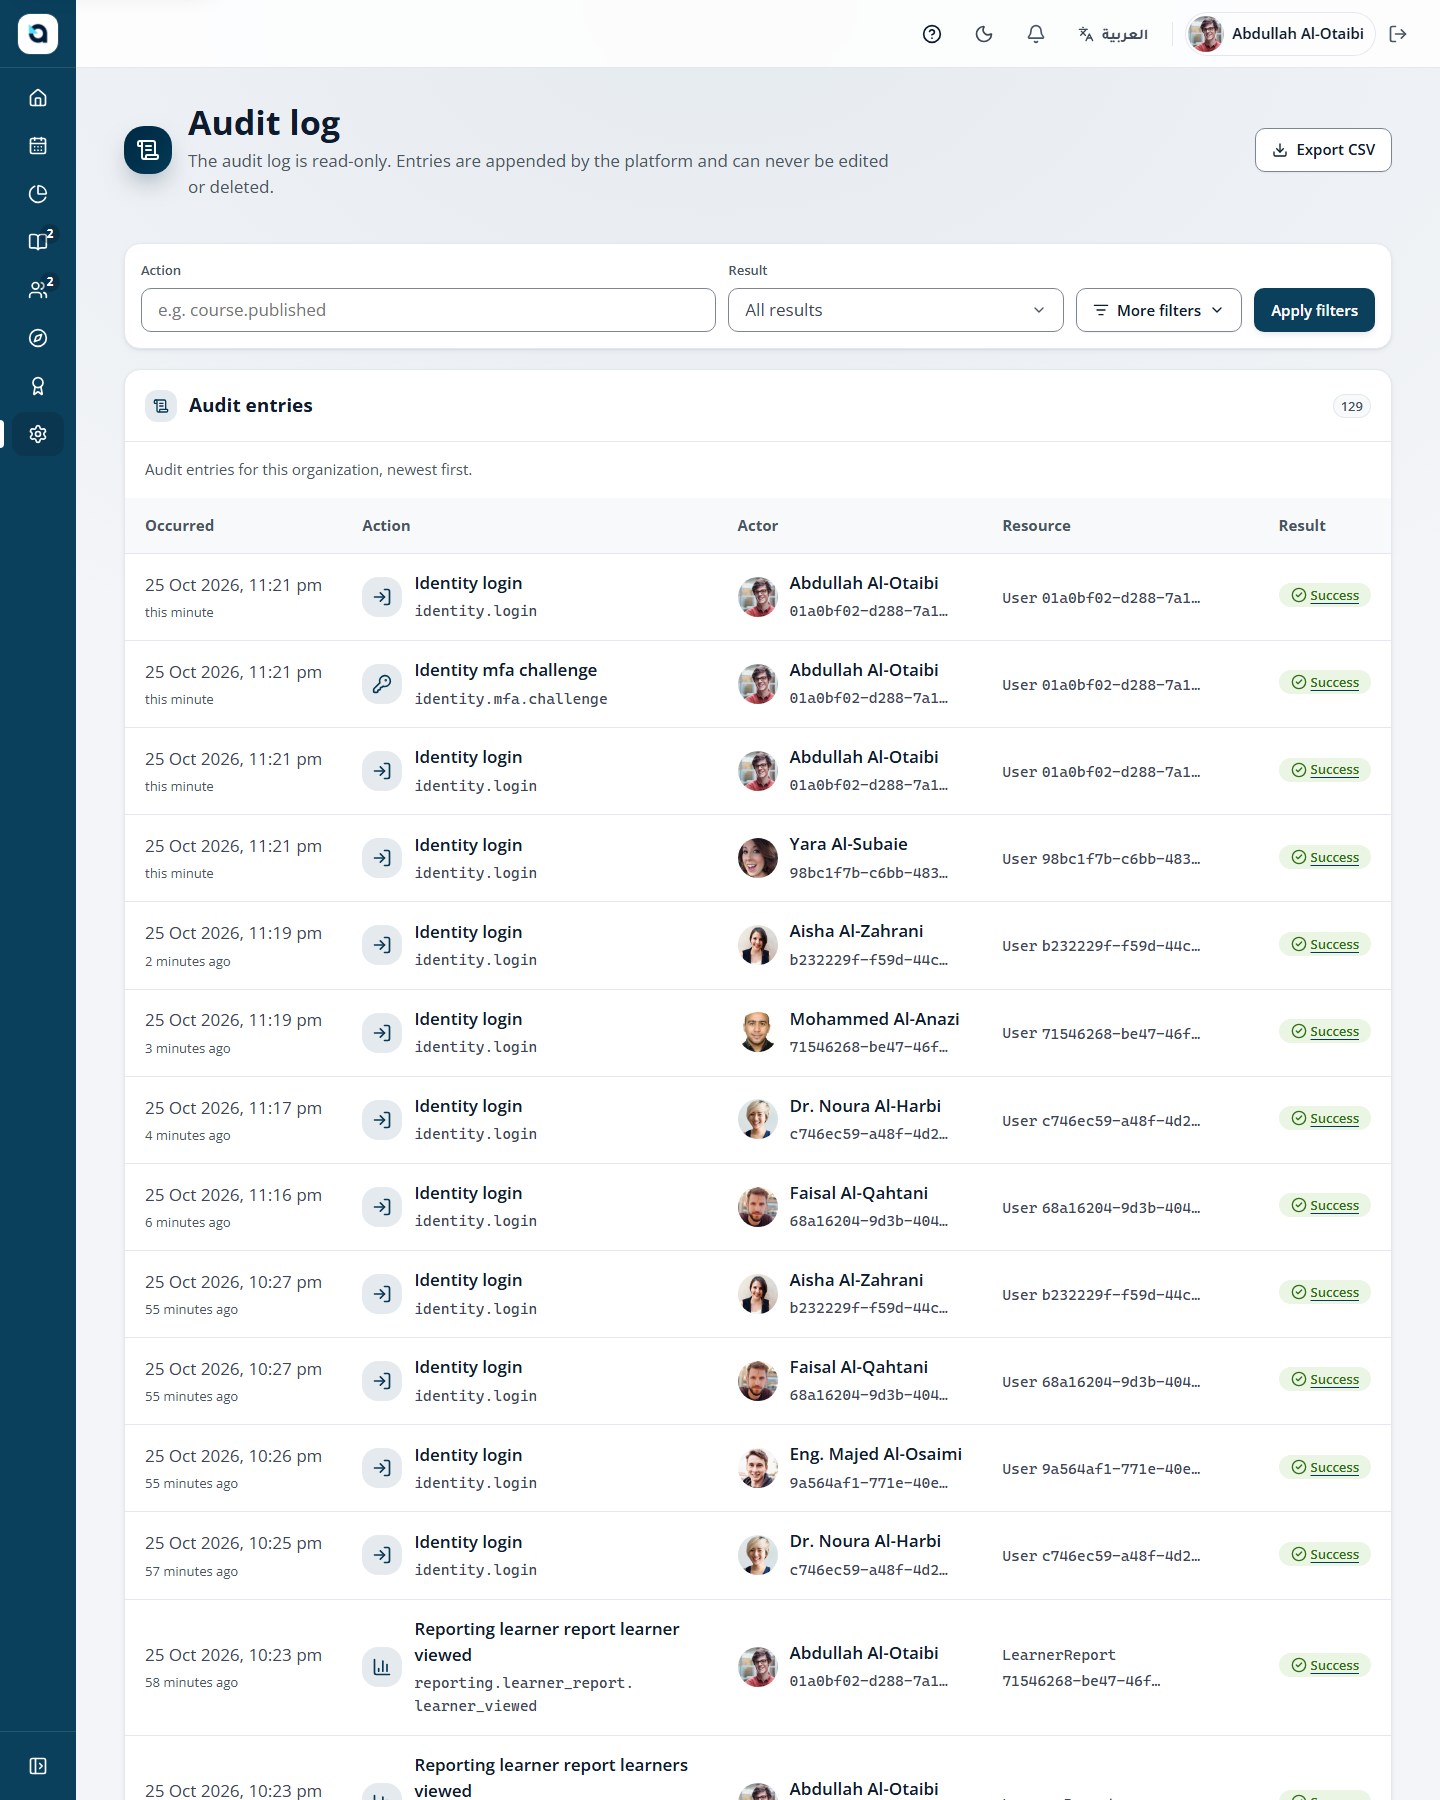Open the pie chart analytics sidebar icon
The width and height of the screenshot is (1440, 1800).
click(38, 194)
